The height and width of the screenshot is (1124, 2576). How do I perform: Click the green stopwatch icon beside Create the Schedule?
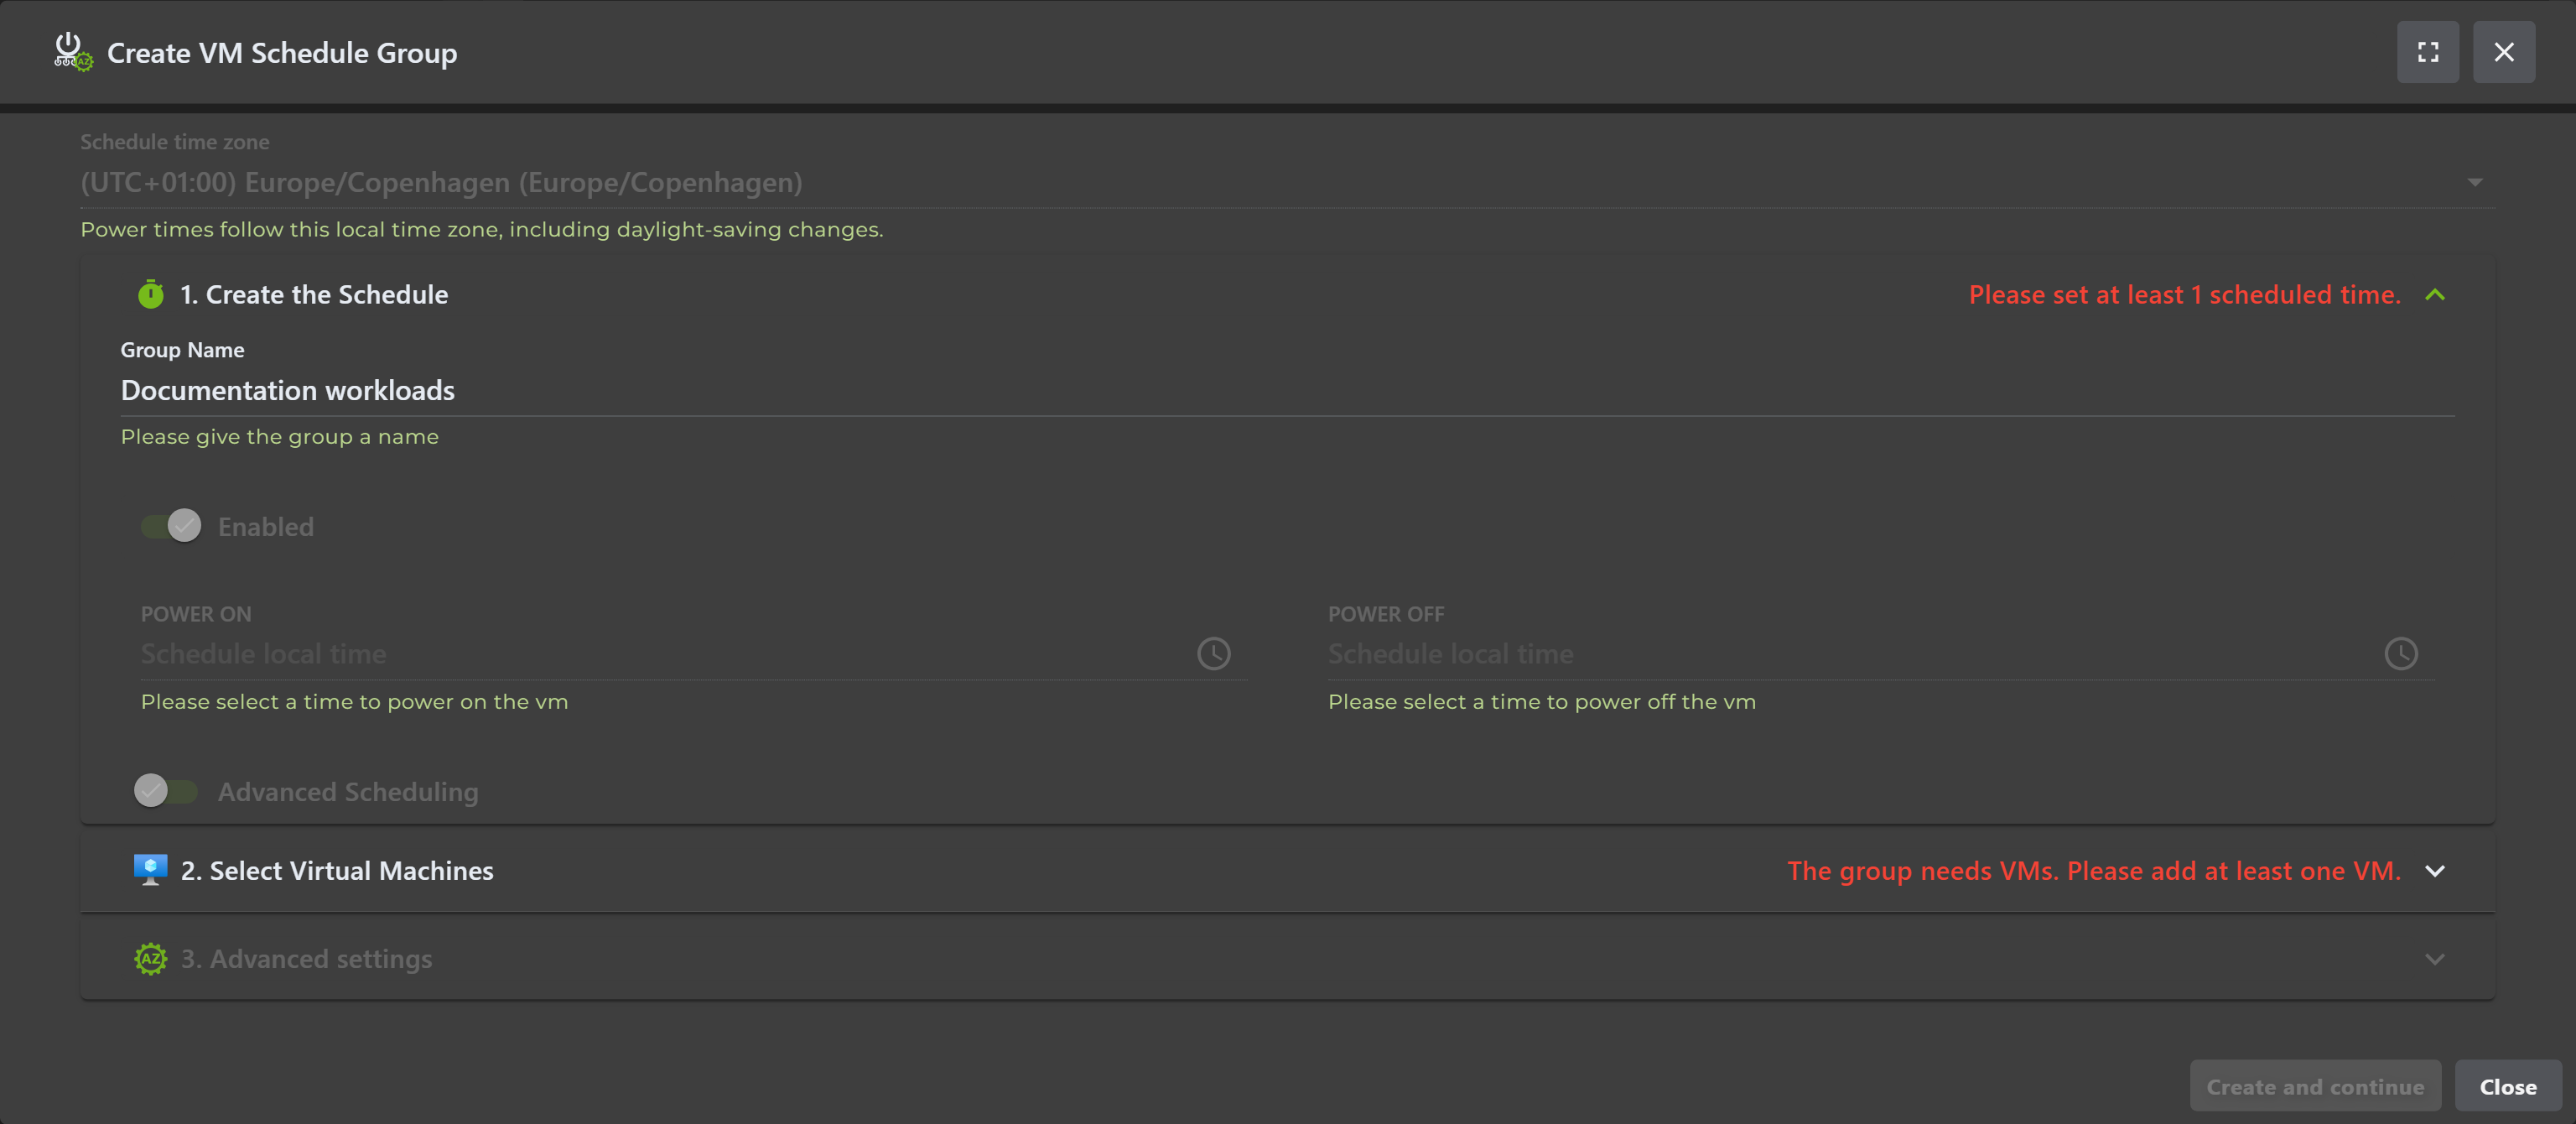point(151,295)
